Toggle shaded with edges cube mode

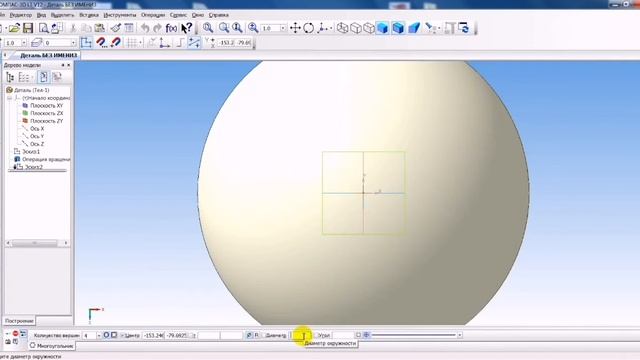(x=398, y=28)
